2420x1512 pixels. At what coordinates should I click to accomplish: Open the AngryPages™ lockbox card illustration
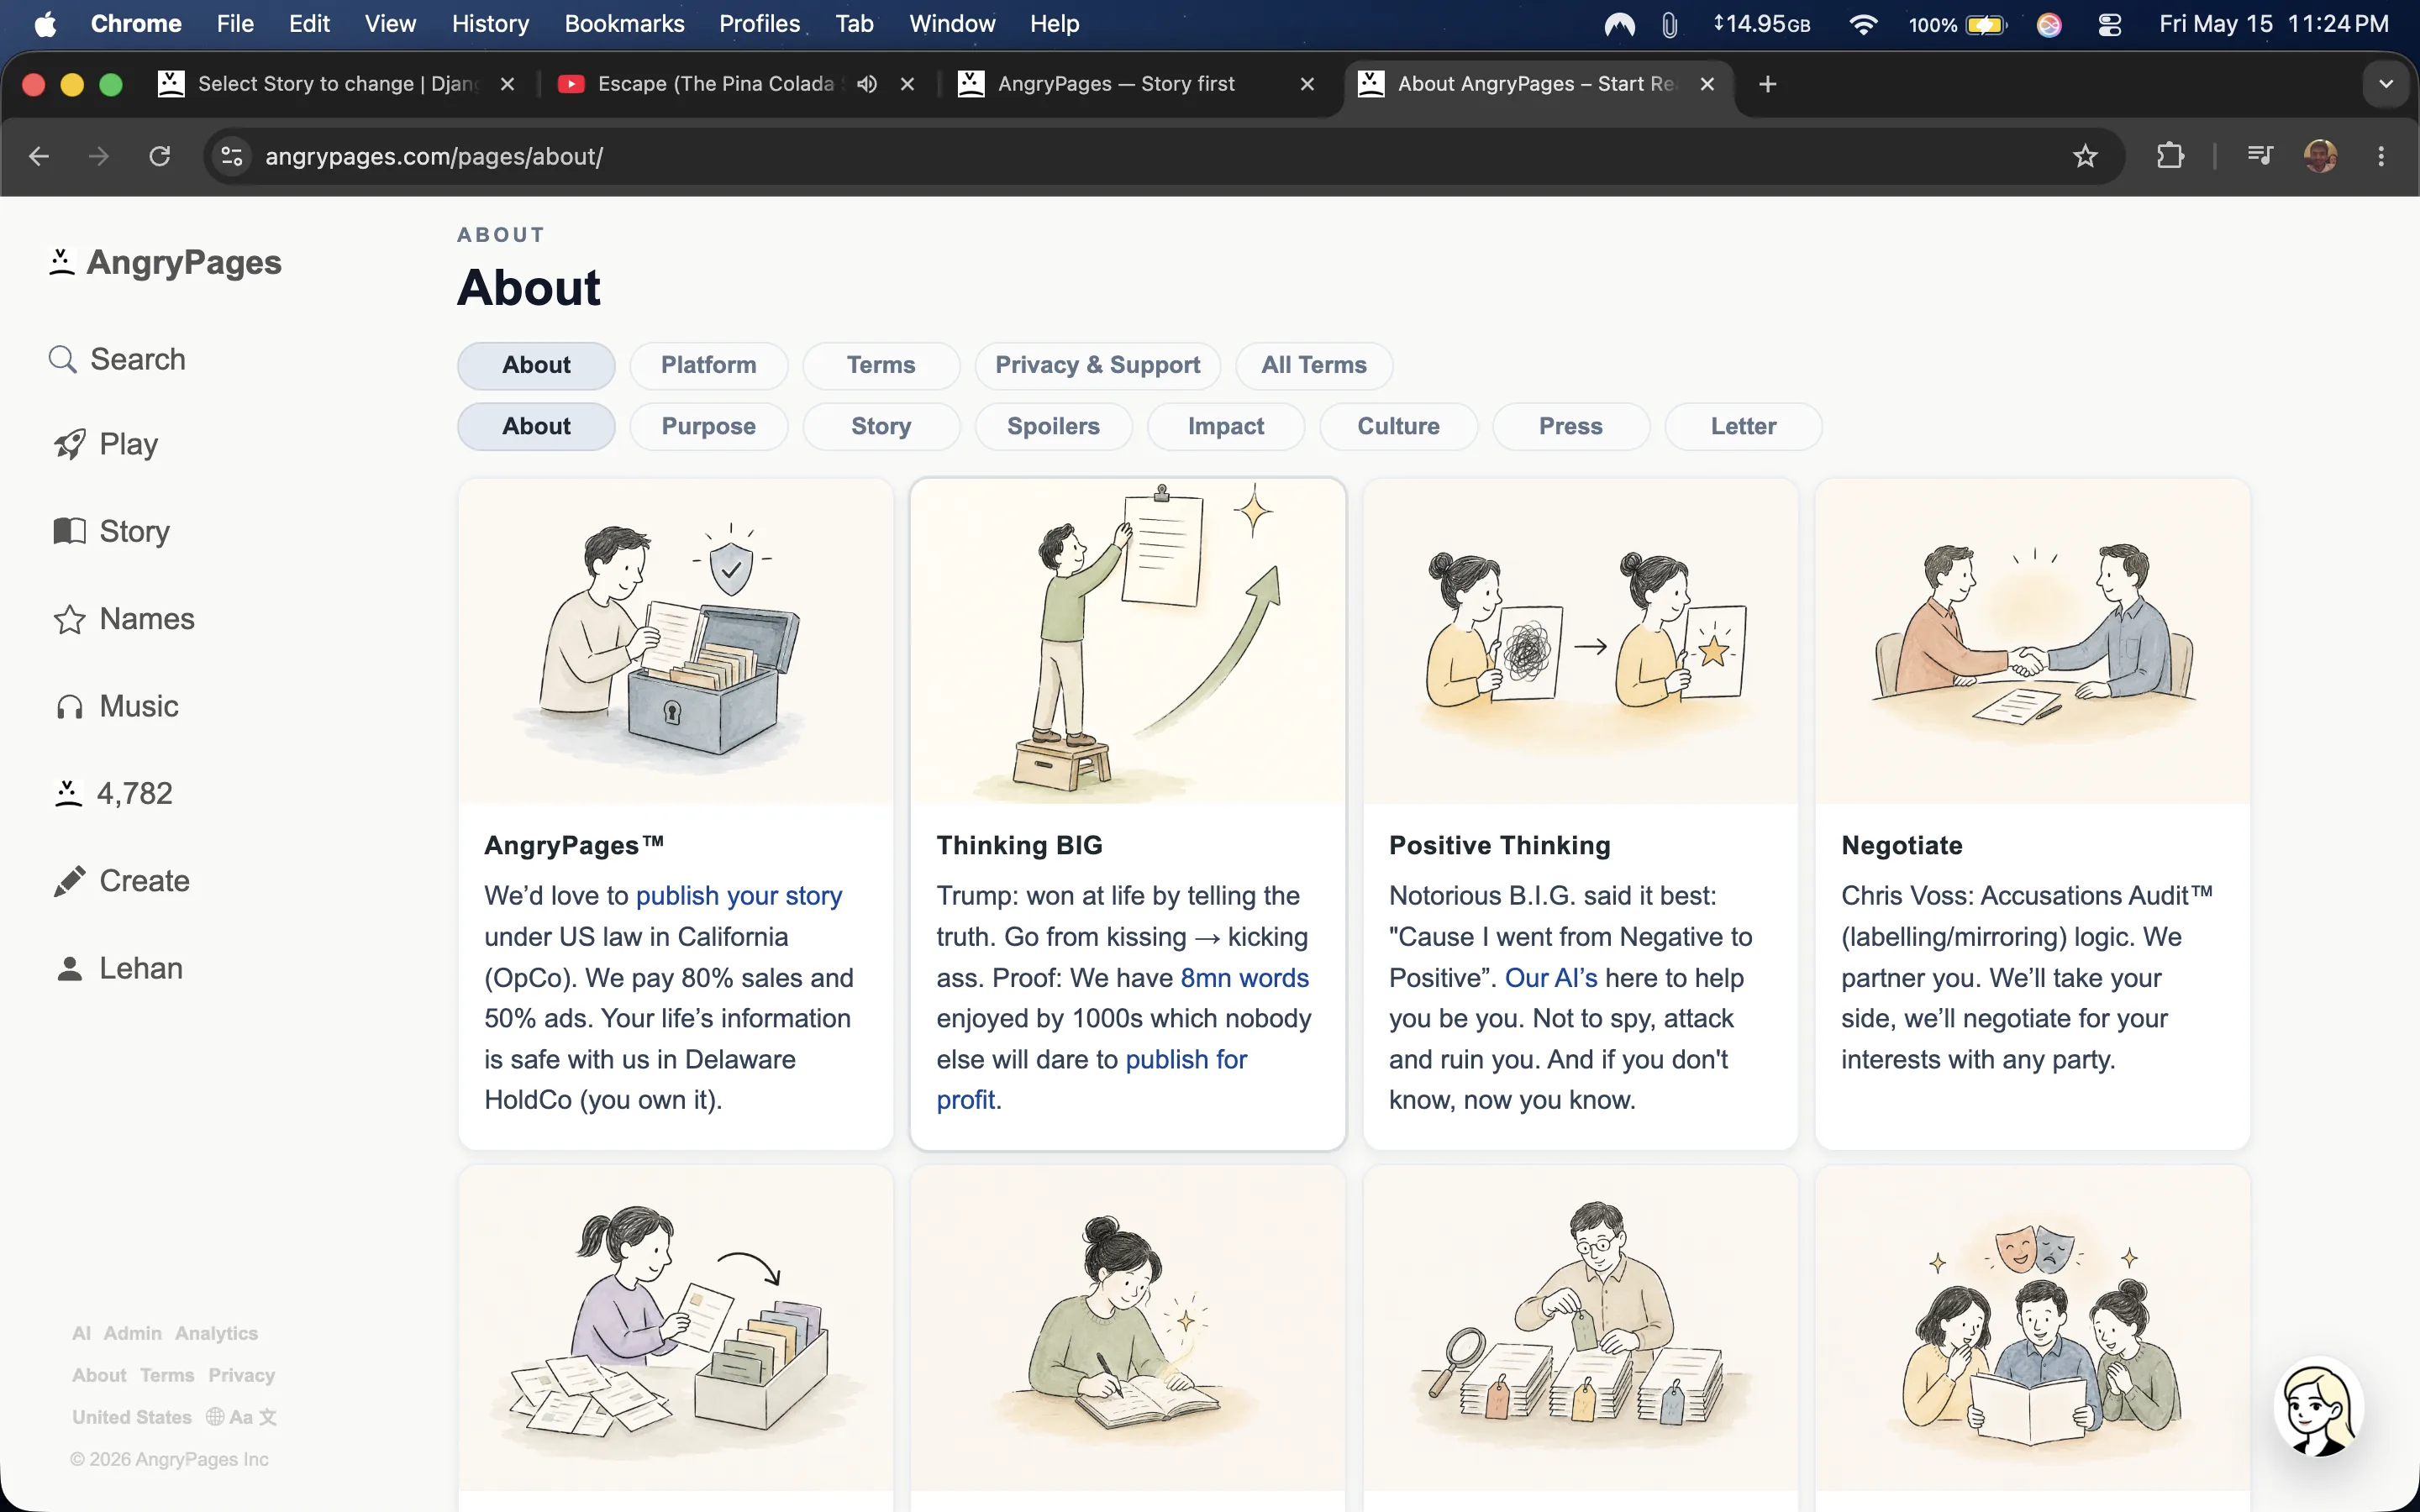click(x=676, y=641)
